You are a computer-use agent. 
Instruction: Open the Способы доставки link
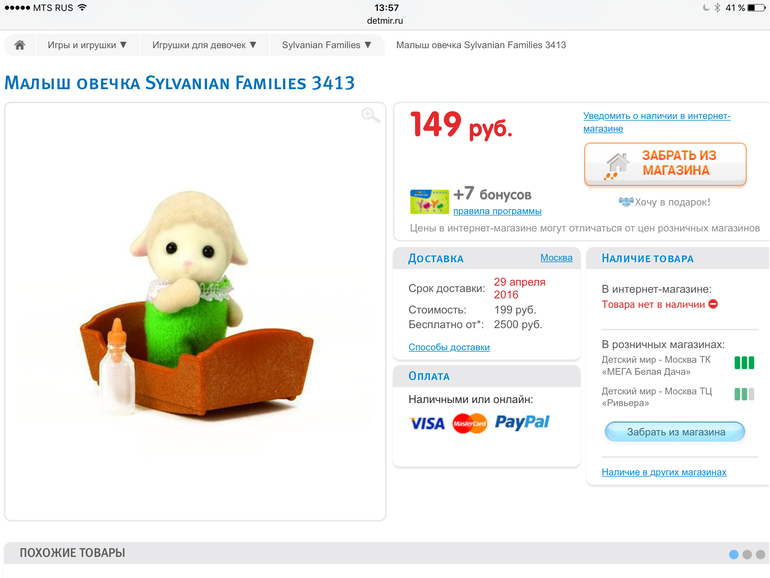(449, 347)
